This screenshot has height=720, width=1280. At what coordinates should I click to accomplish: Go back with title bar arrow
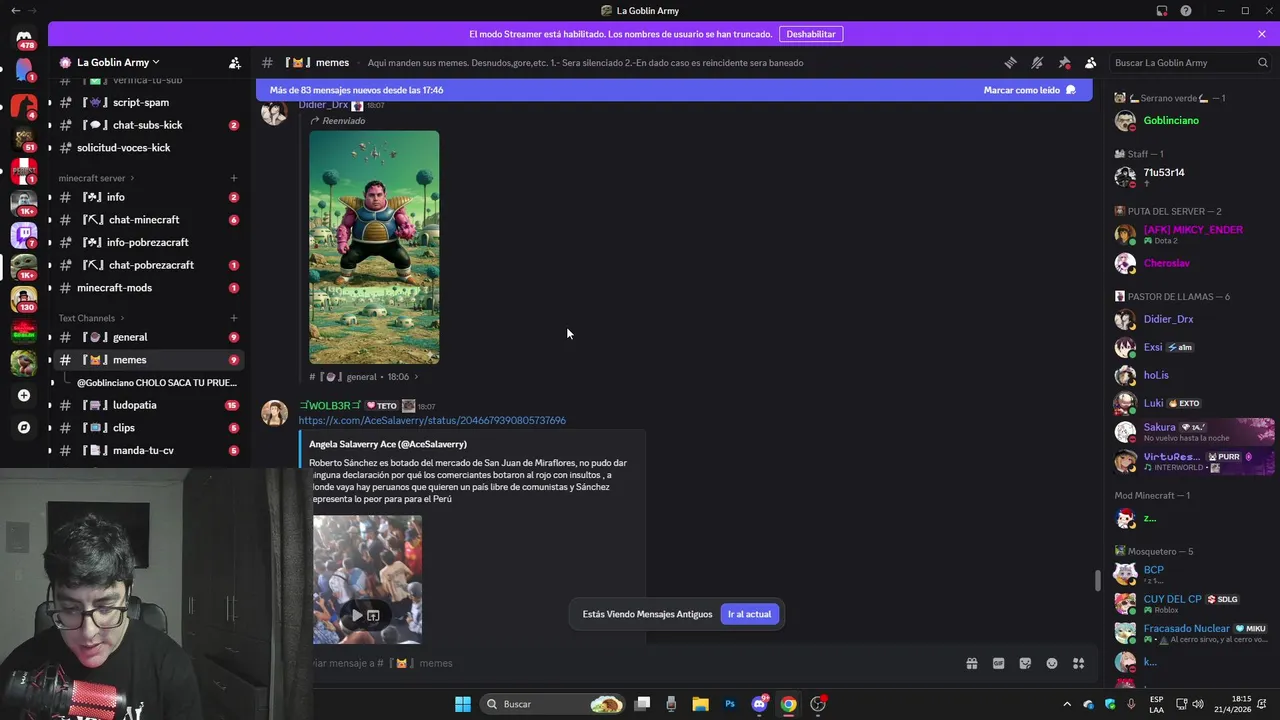(x=14, y=11)
